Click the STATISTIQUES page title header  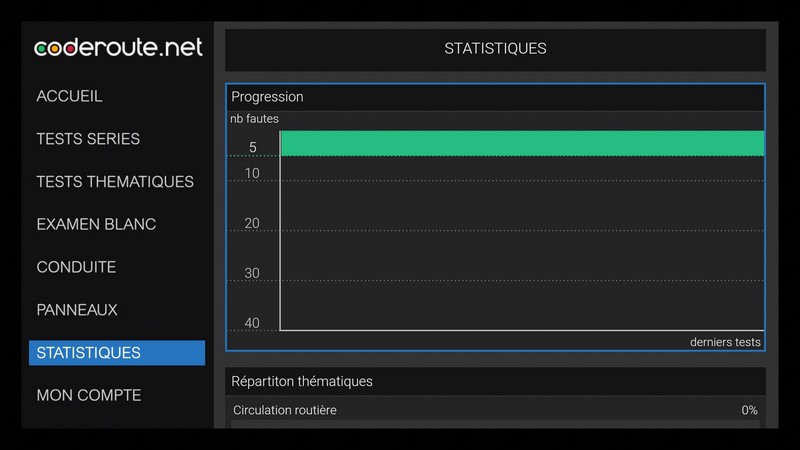[x=495, y=49]
